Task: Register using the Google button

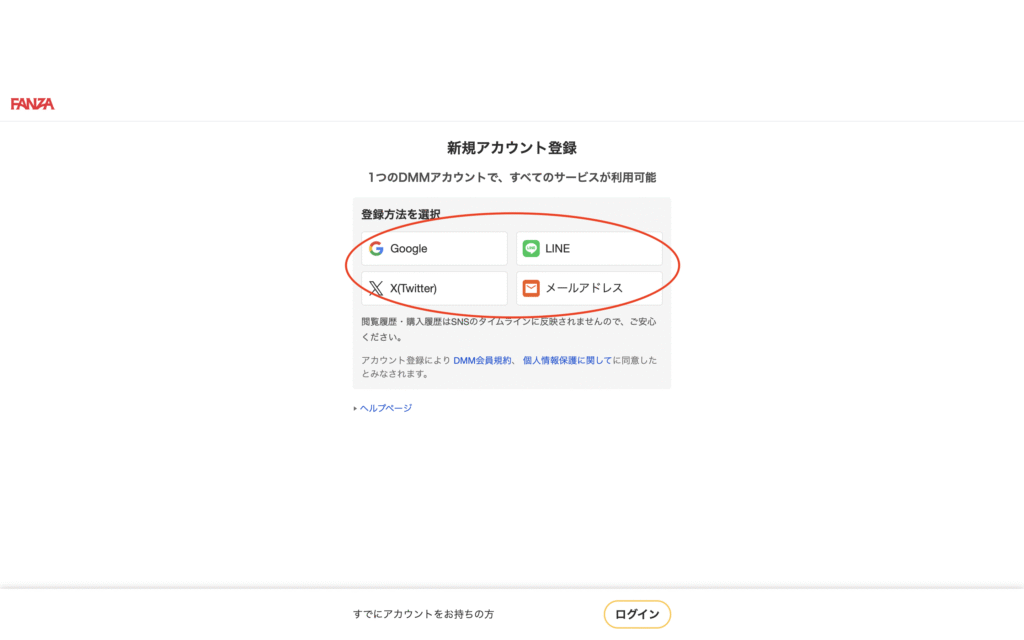Action: (434, 248)
